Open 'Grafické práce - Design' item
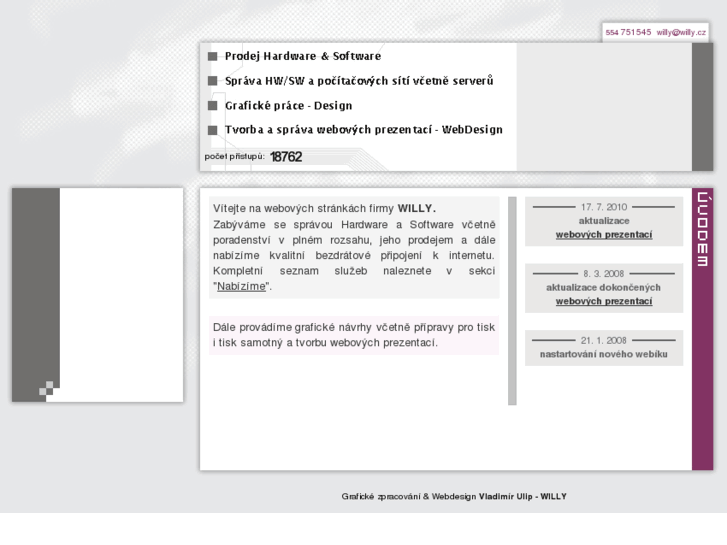The width and height of the screenshot is (727, 545). pyautogui.click(x=288, y=105)
